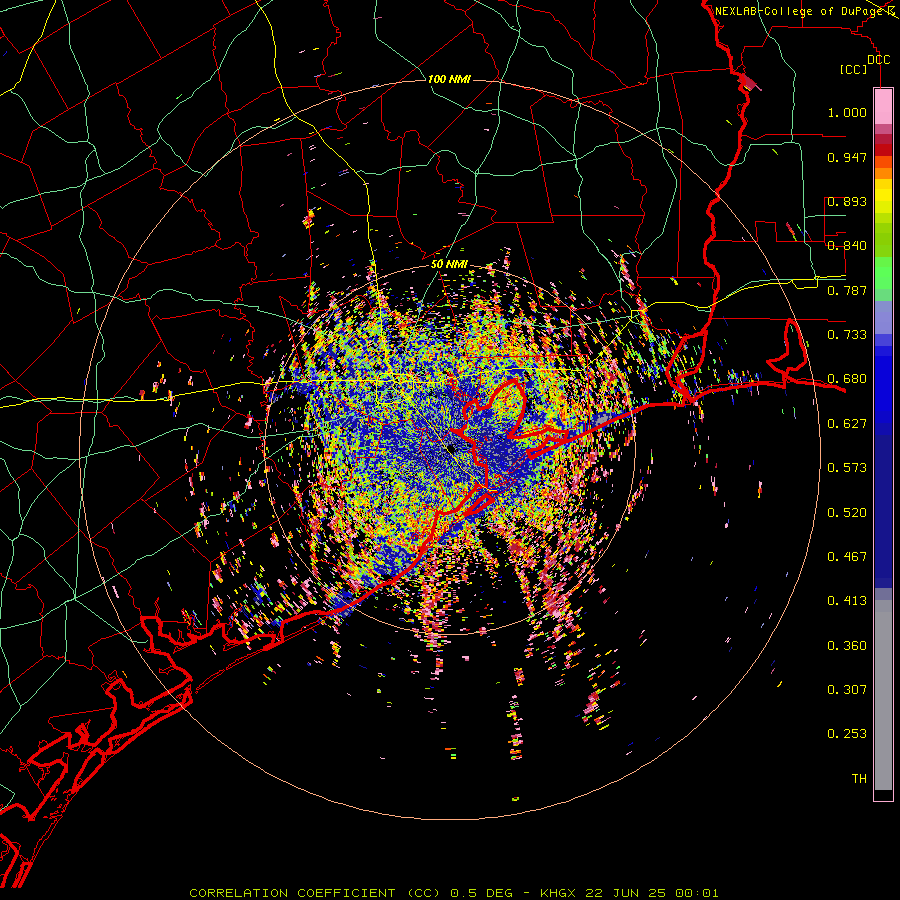Screen dimensions: 900x900
Task: Click the 0.733 legend value
Action: pos(847,335)
